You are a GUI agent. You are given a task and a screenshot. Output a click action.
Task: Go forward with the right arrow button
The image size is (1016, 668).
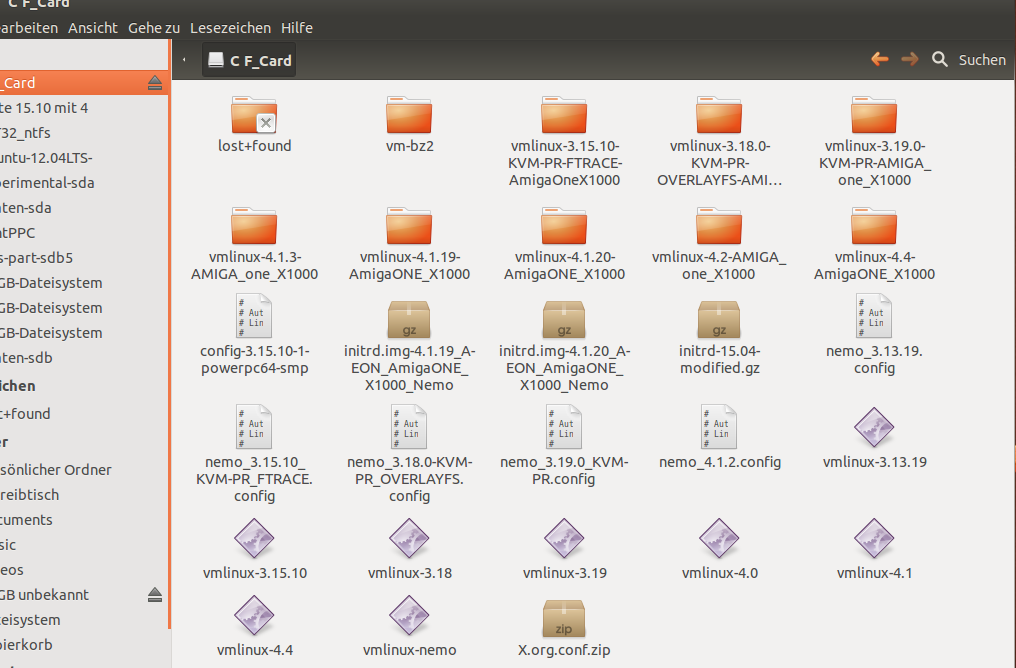[x=910, y=60]
